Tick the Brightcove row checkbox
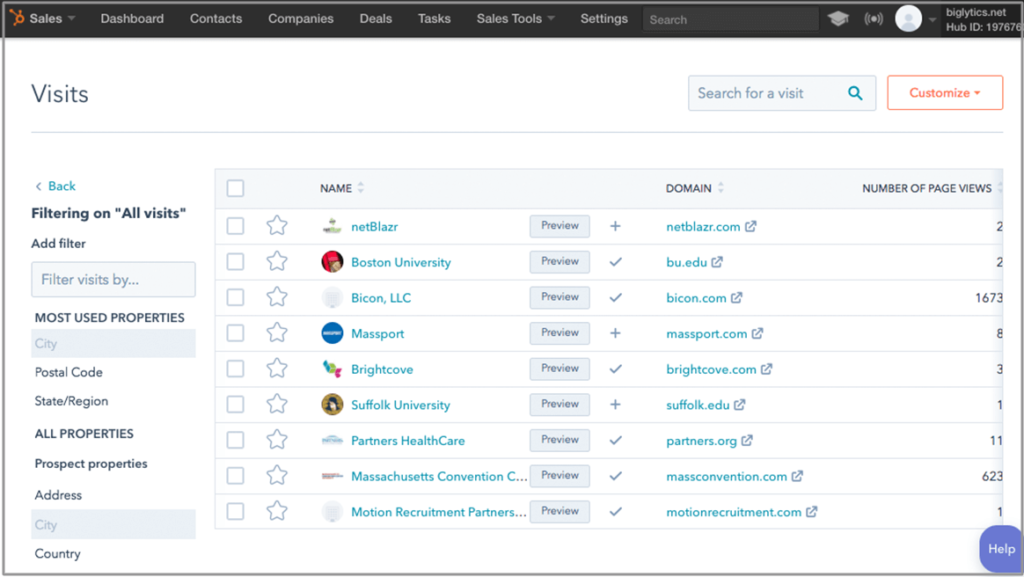Screen dimensions: 1024x577 coord(235,369)
